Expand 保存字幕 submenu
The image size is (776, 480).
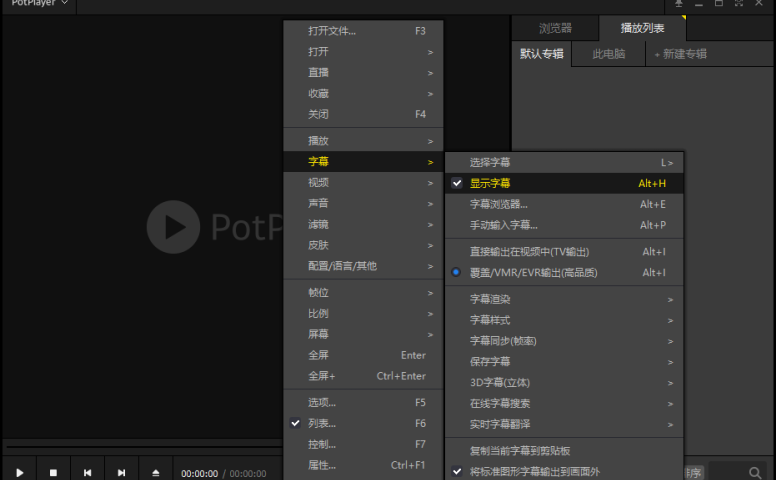click(564, 361)
